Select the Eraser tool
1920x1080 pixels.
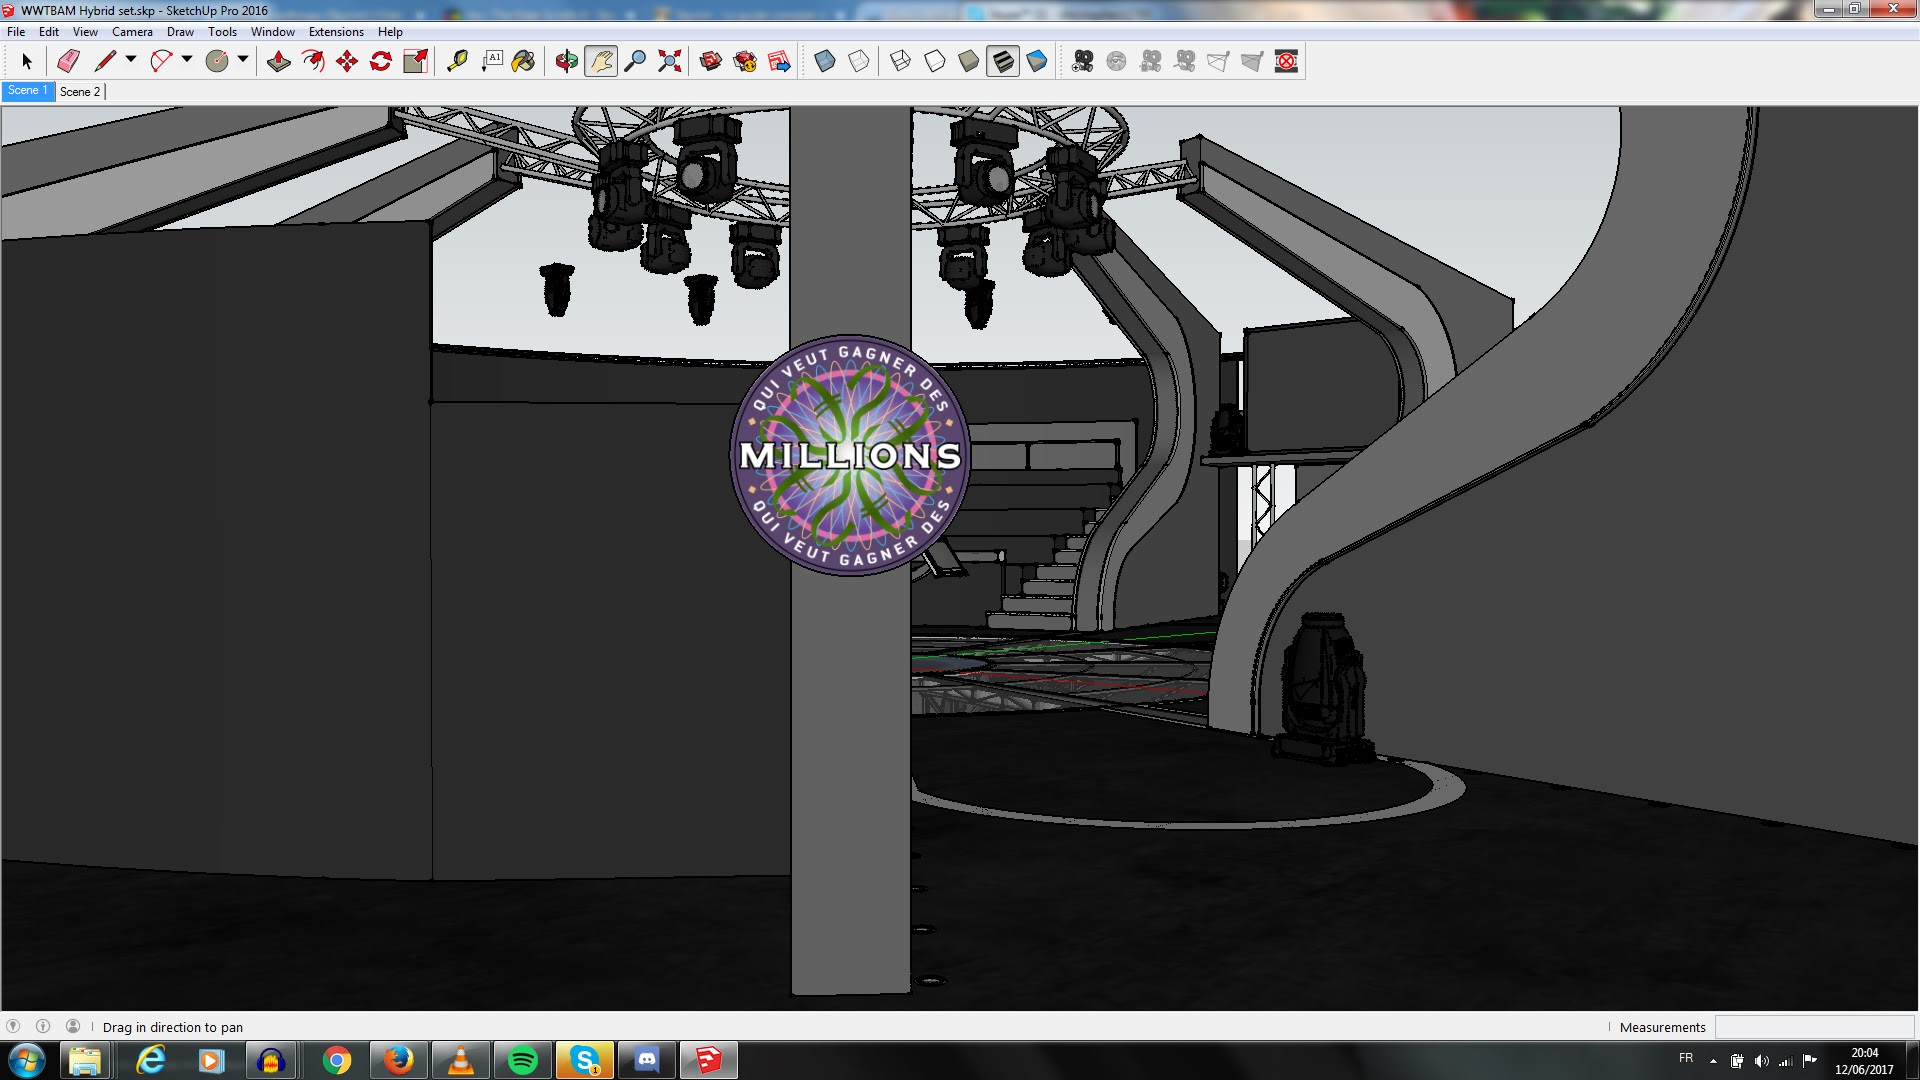pyautogui.click(x=68, y=62)
